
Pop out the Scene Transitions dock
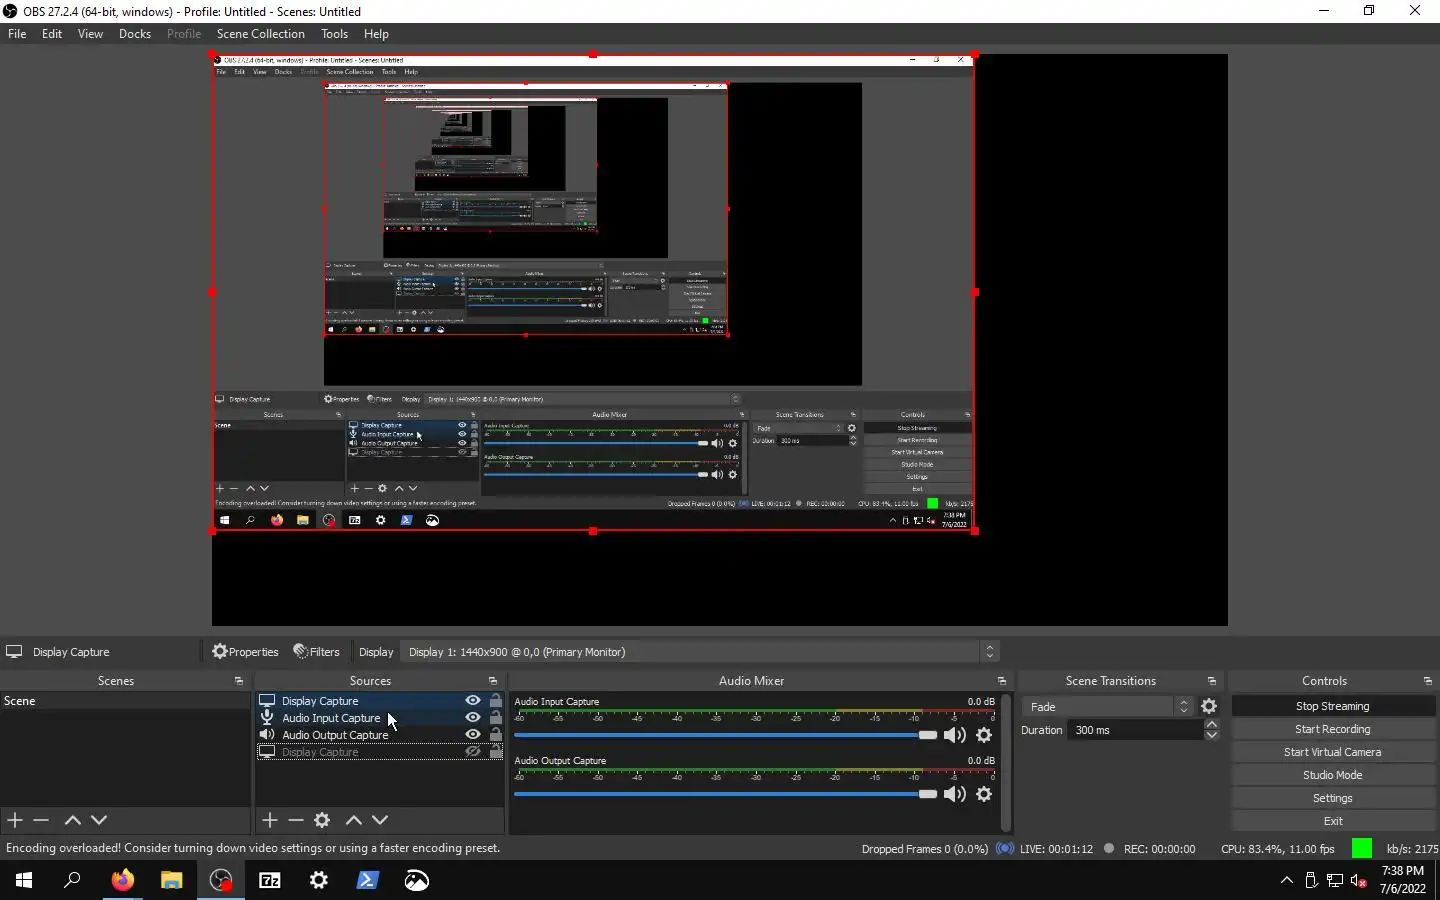(x=1212, y=681)
